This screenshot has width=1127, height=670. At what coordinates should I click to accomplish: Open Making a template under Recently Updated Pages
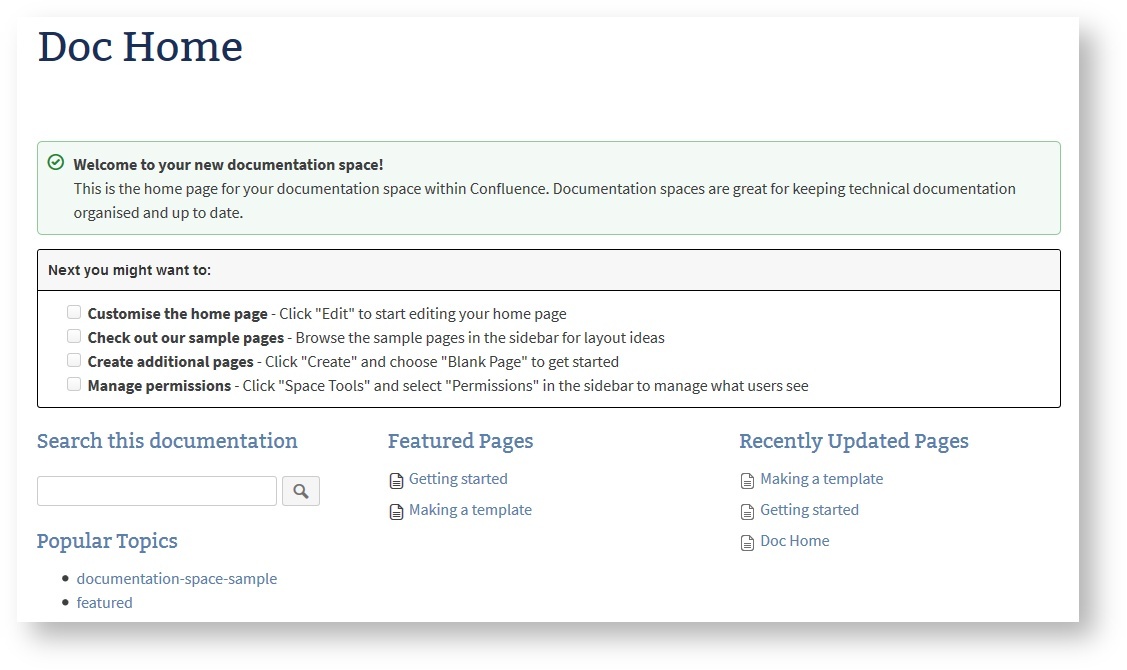pos(821,479)
